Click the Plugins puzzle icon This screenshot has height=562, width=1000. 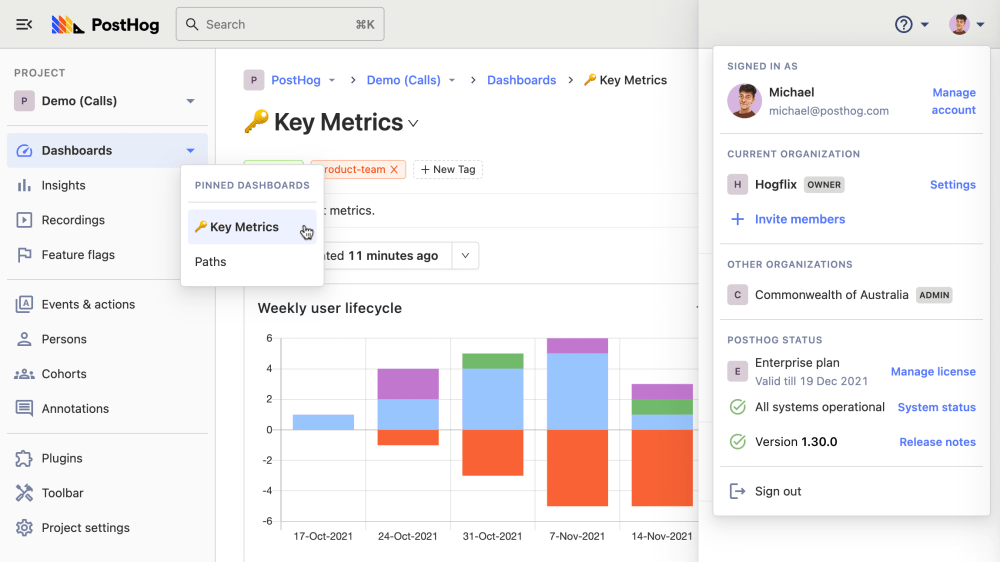24,458
